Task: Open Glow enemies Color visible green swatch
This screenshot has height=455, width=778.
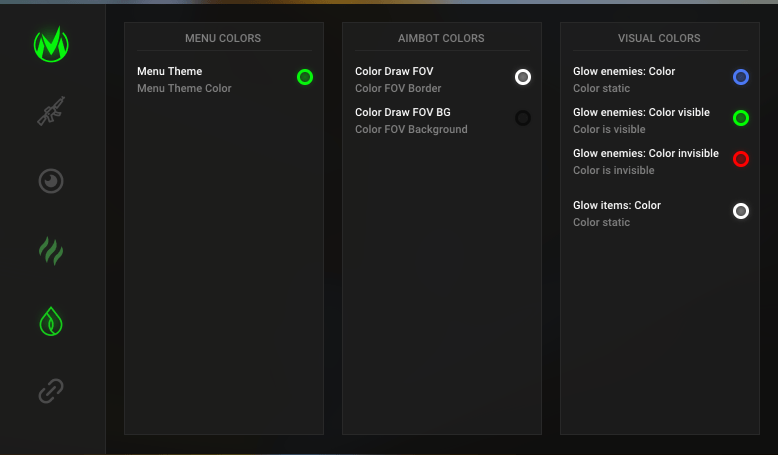Action: coord(741,118)
